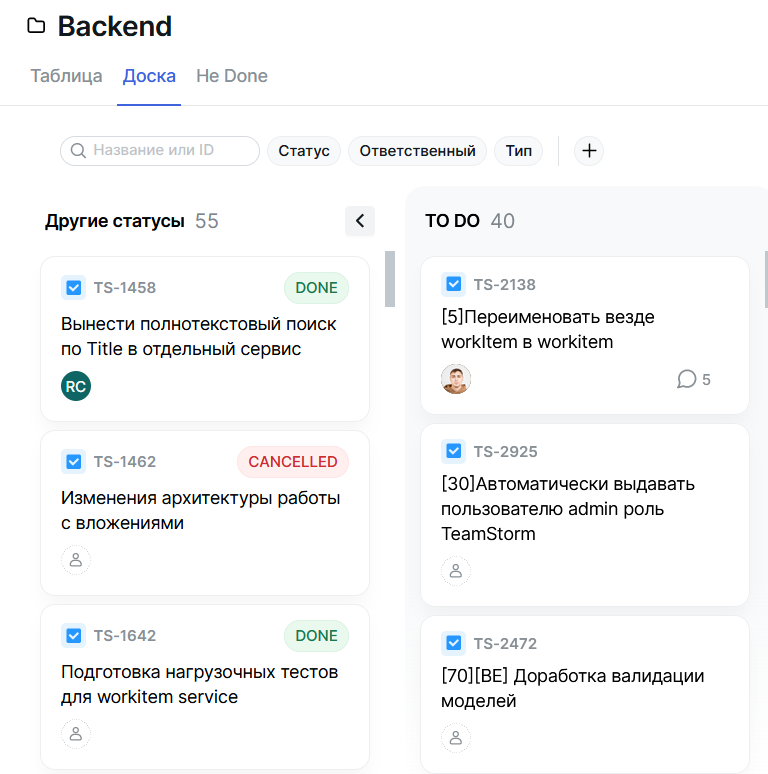The image size is (768, 774).
Task: Click the task type checkbox icon on TS-2138
Action: click(453, 284)
